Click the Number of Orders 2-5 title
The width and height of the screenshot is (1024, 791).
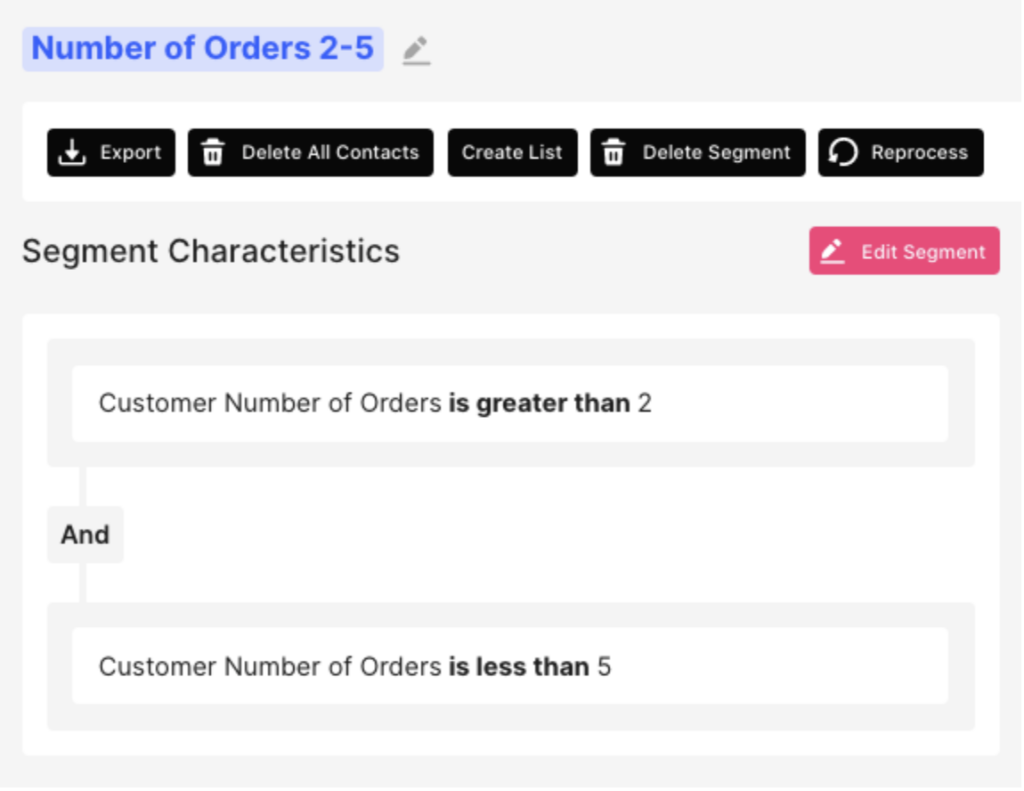pyautogui.click(x=203, y=49)
